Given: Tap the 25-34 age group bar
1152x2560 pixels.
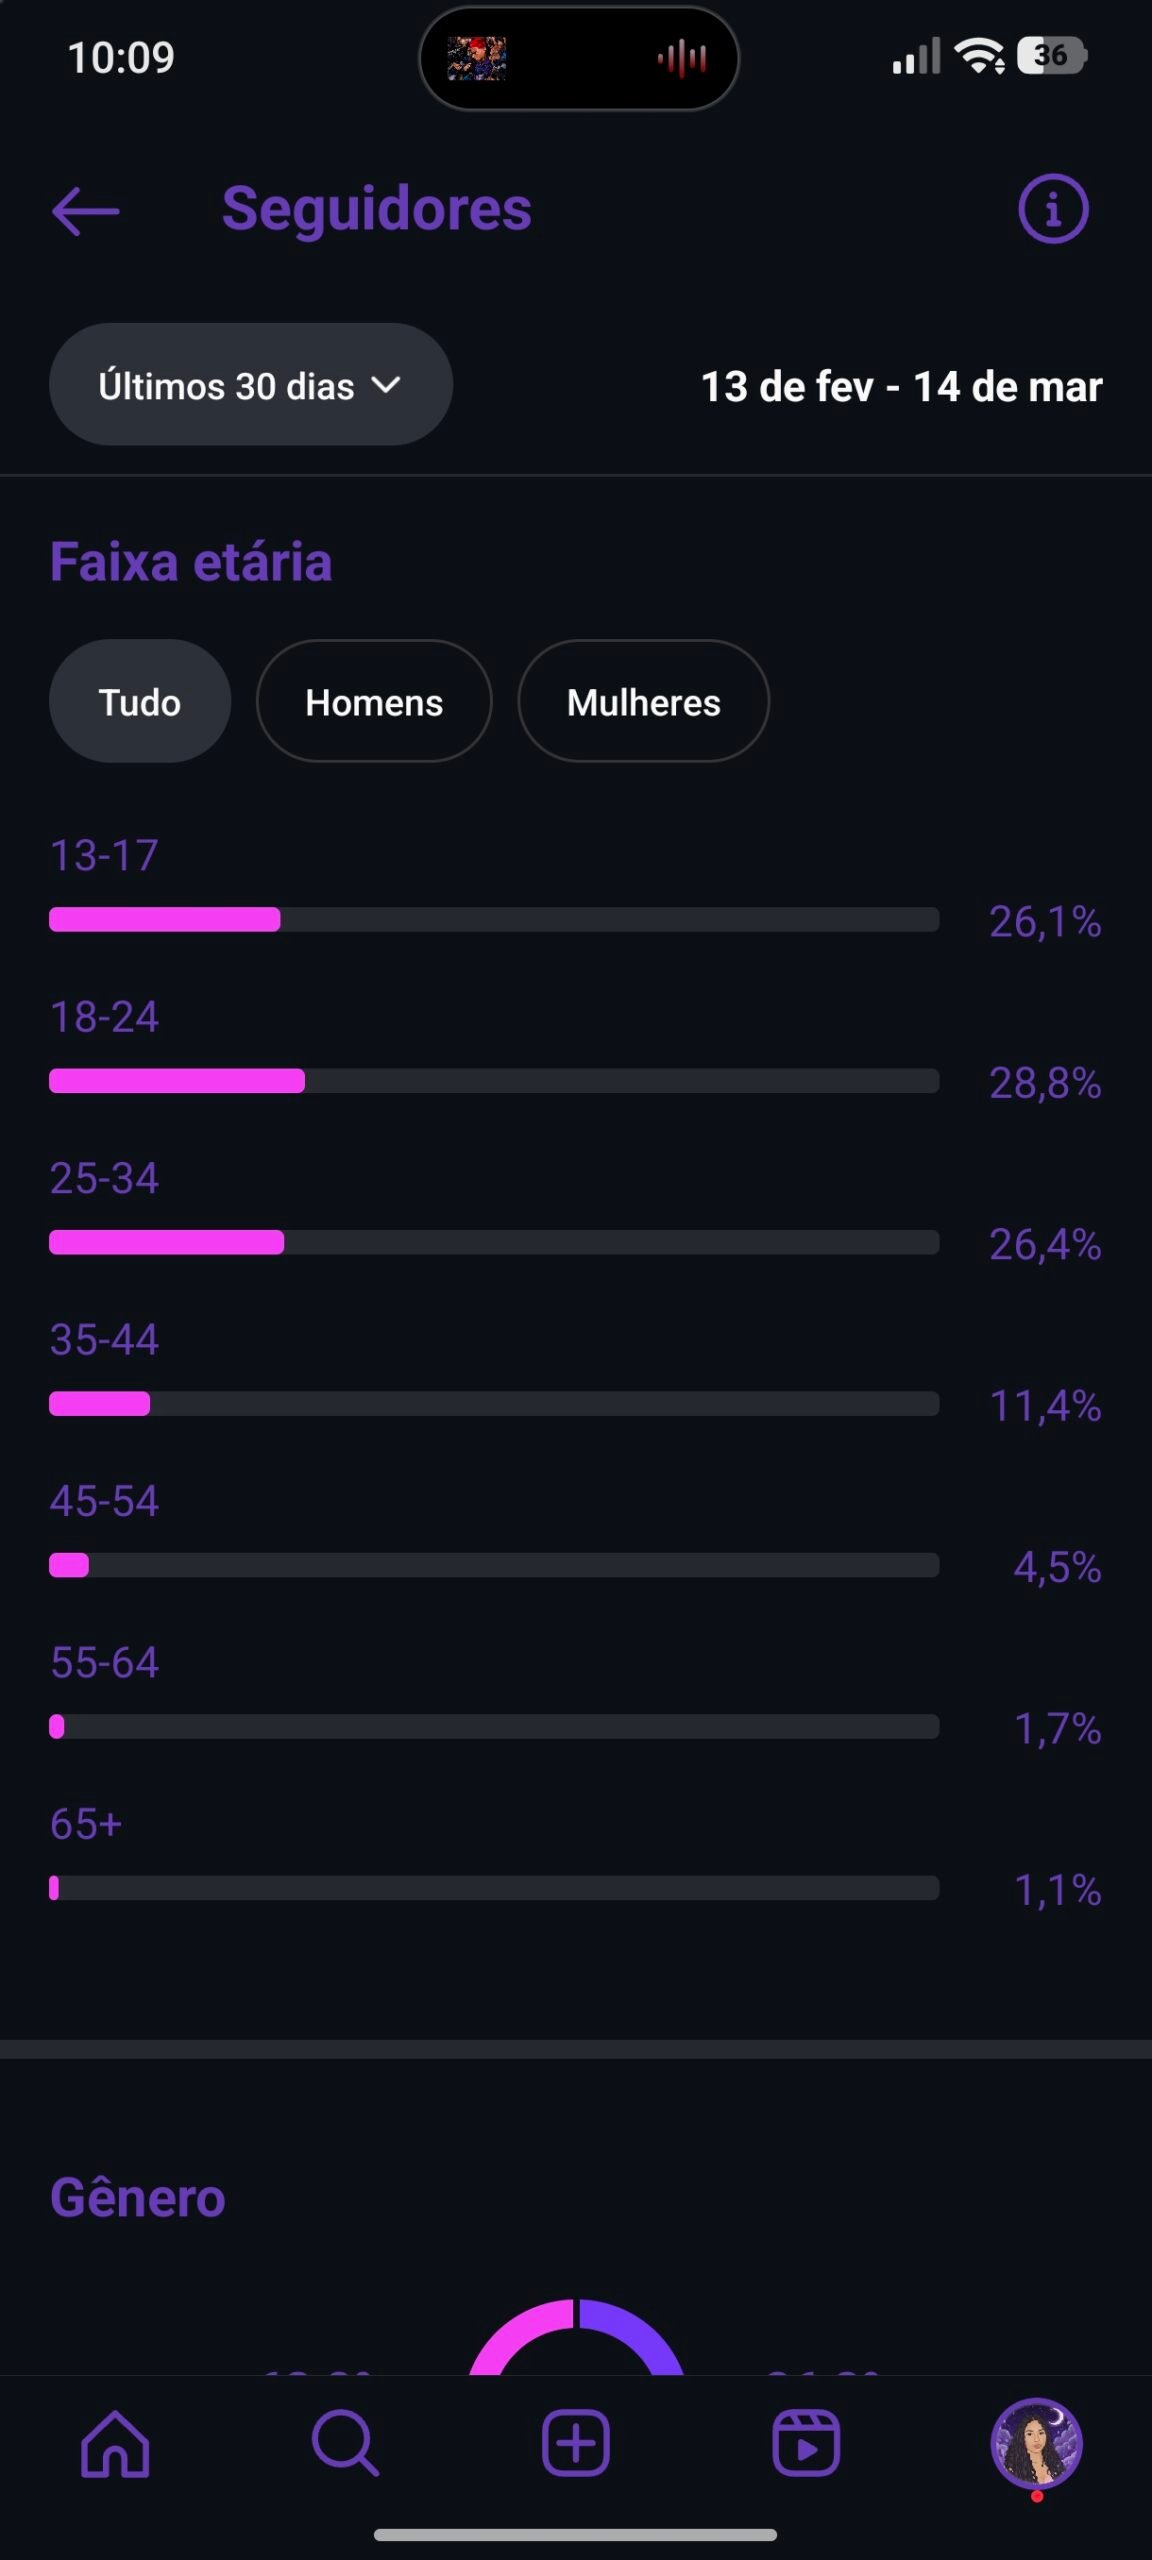Looking at the screenshot, I should coord(494,1243).
